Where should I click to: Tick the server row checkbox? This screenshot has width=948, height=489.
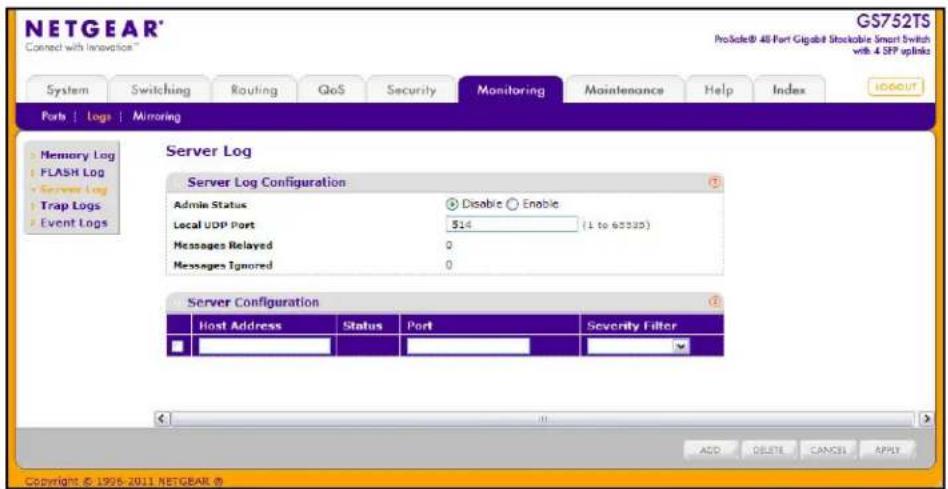(177, 346)
